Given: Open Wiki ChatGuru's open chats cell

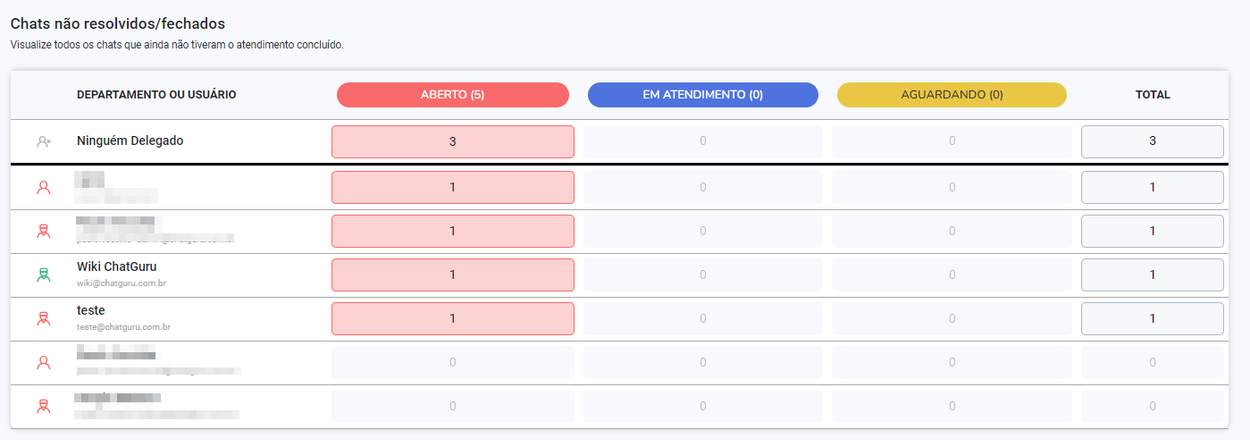Looking at the screenshot, I should coord(453,275).
